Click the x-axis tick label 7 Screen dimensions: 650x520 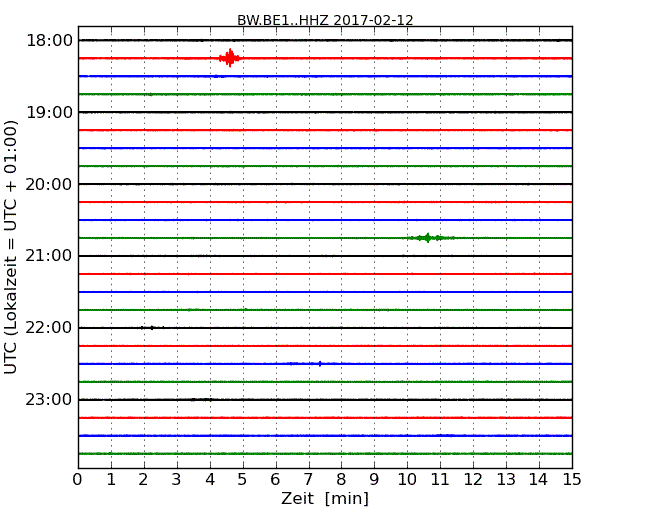(308, 480)
